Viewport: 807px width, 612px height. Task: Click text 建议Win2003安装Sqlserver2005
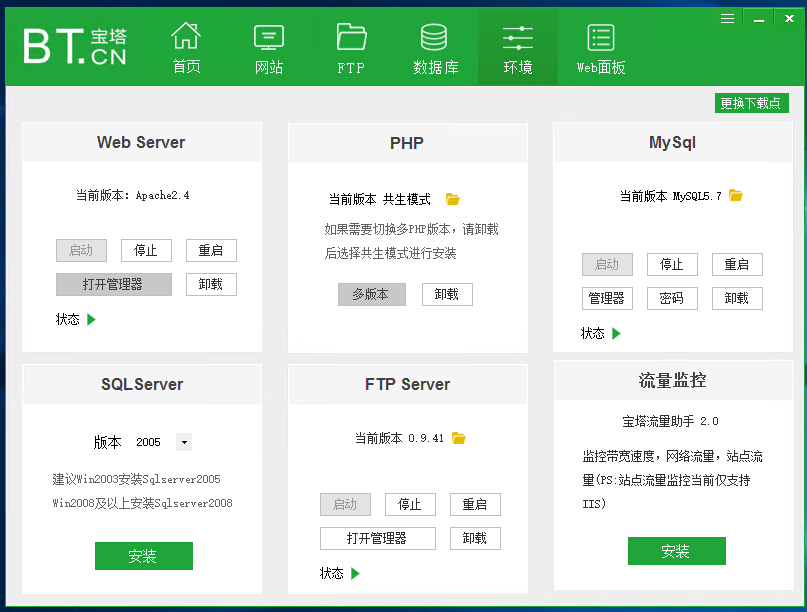136,479
